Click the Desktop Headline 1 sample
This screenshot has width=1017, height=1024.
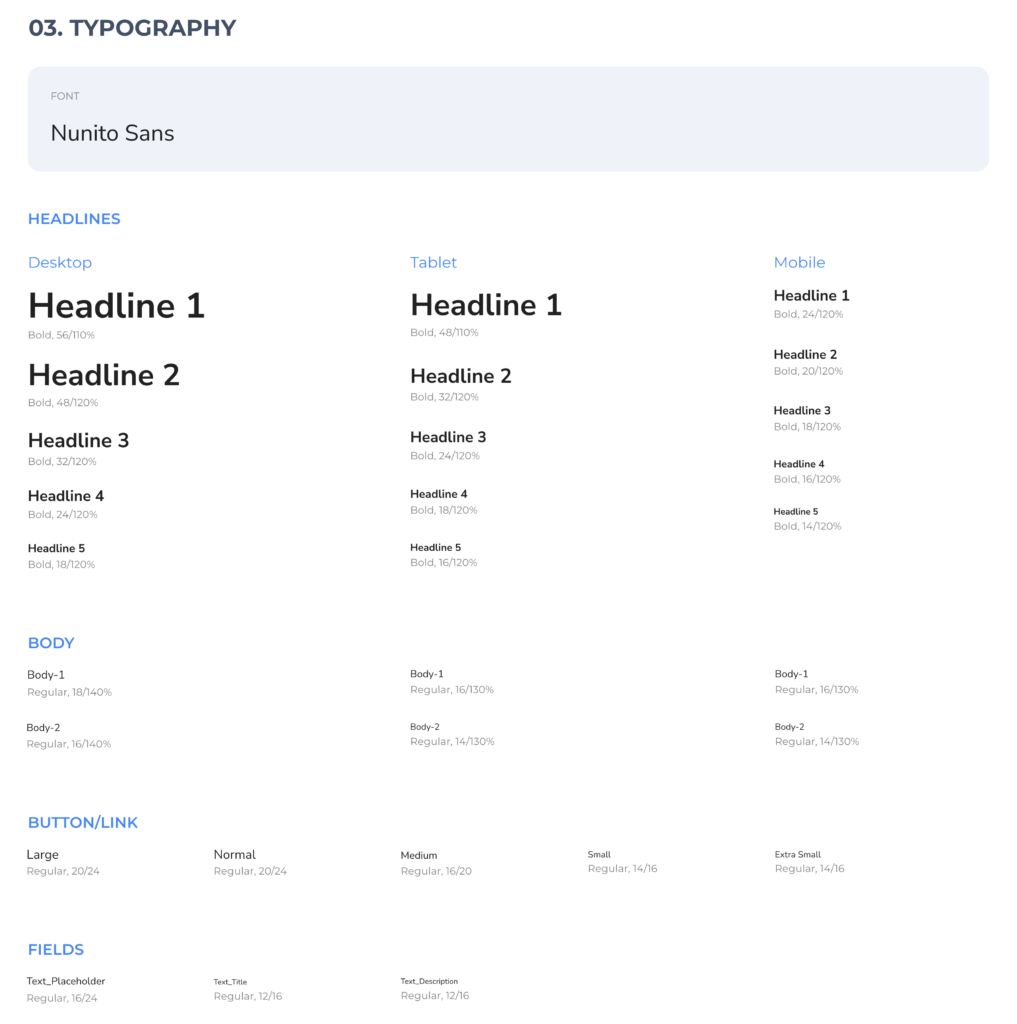tap(116, 305)
